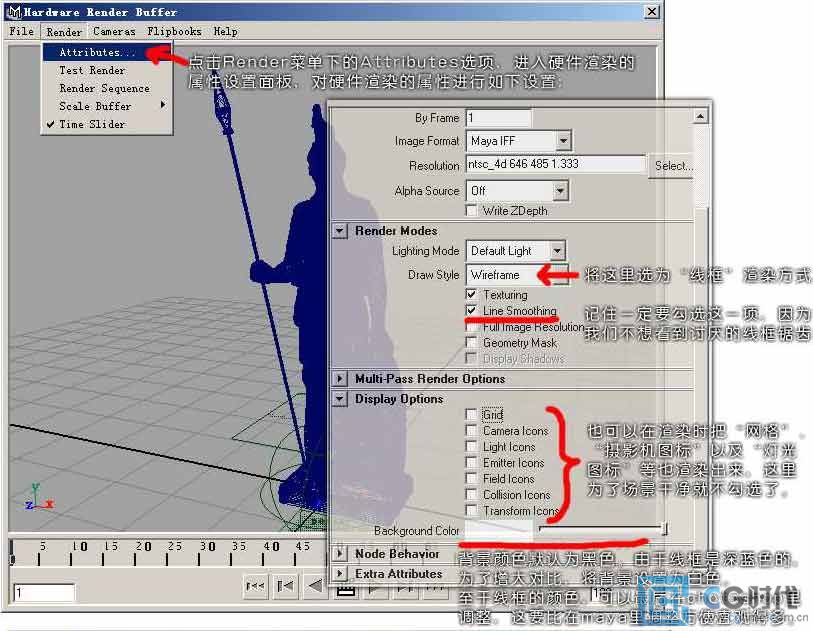Toggle Collision Icons checkbox

pos(471,495)
